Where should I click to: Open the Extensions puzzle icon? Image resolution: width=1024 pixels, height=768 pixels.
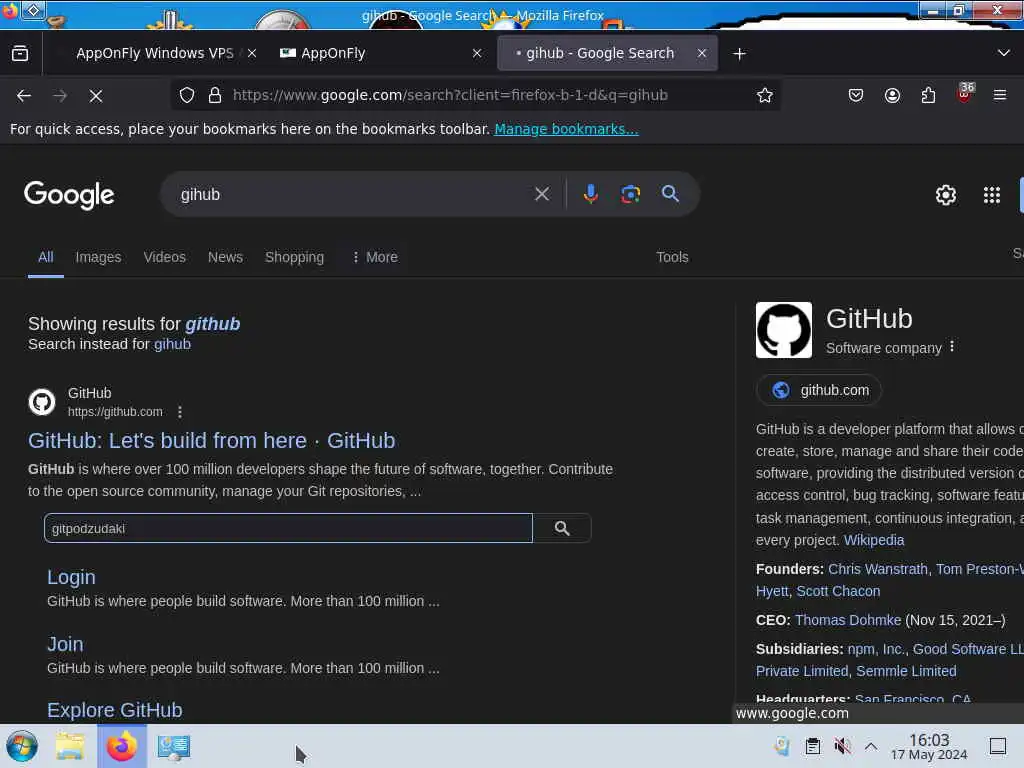(928, 95)
